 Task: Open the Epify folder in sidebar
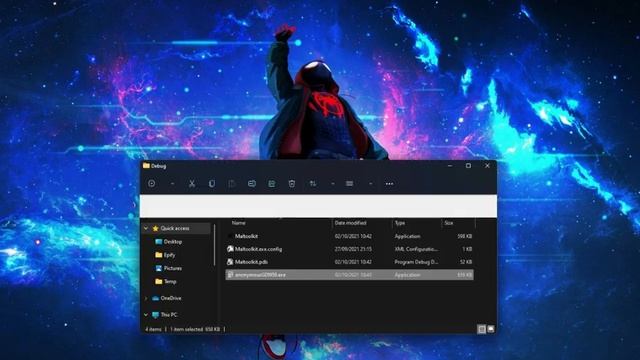169,255
